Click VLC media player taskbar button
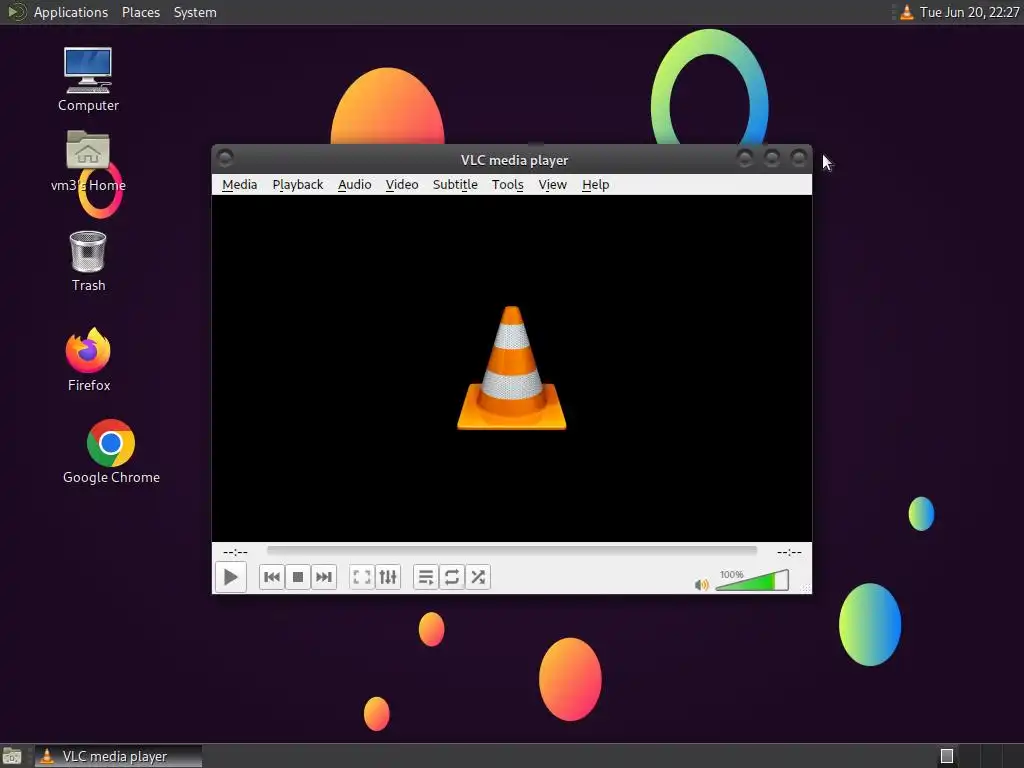This screenshot has height=768, width=1024. [x=118, y=756]
